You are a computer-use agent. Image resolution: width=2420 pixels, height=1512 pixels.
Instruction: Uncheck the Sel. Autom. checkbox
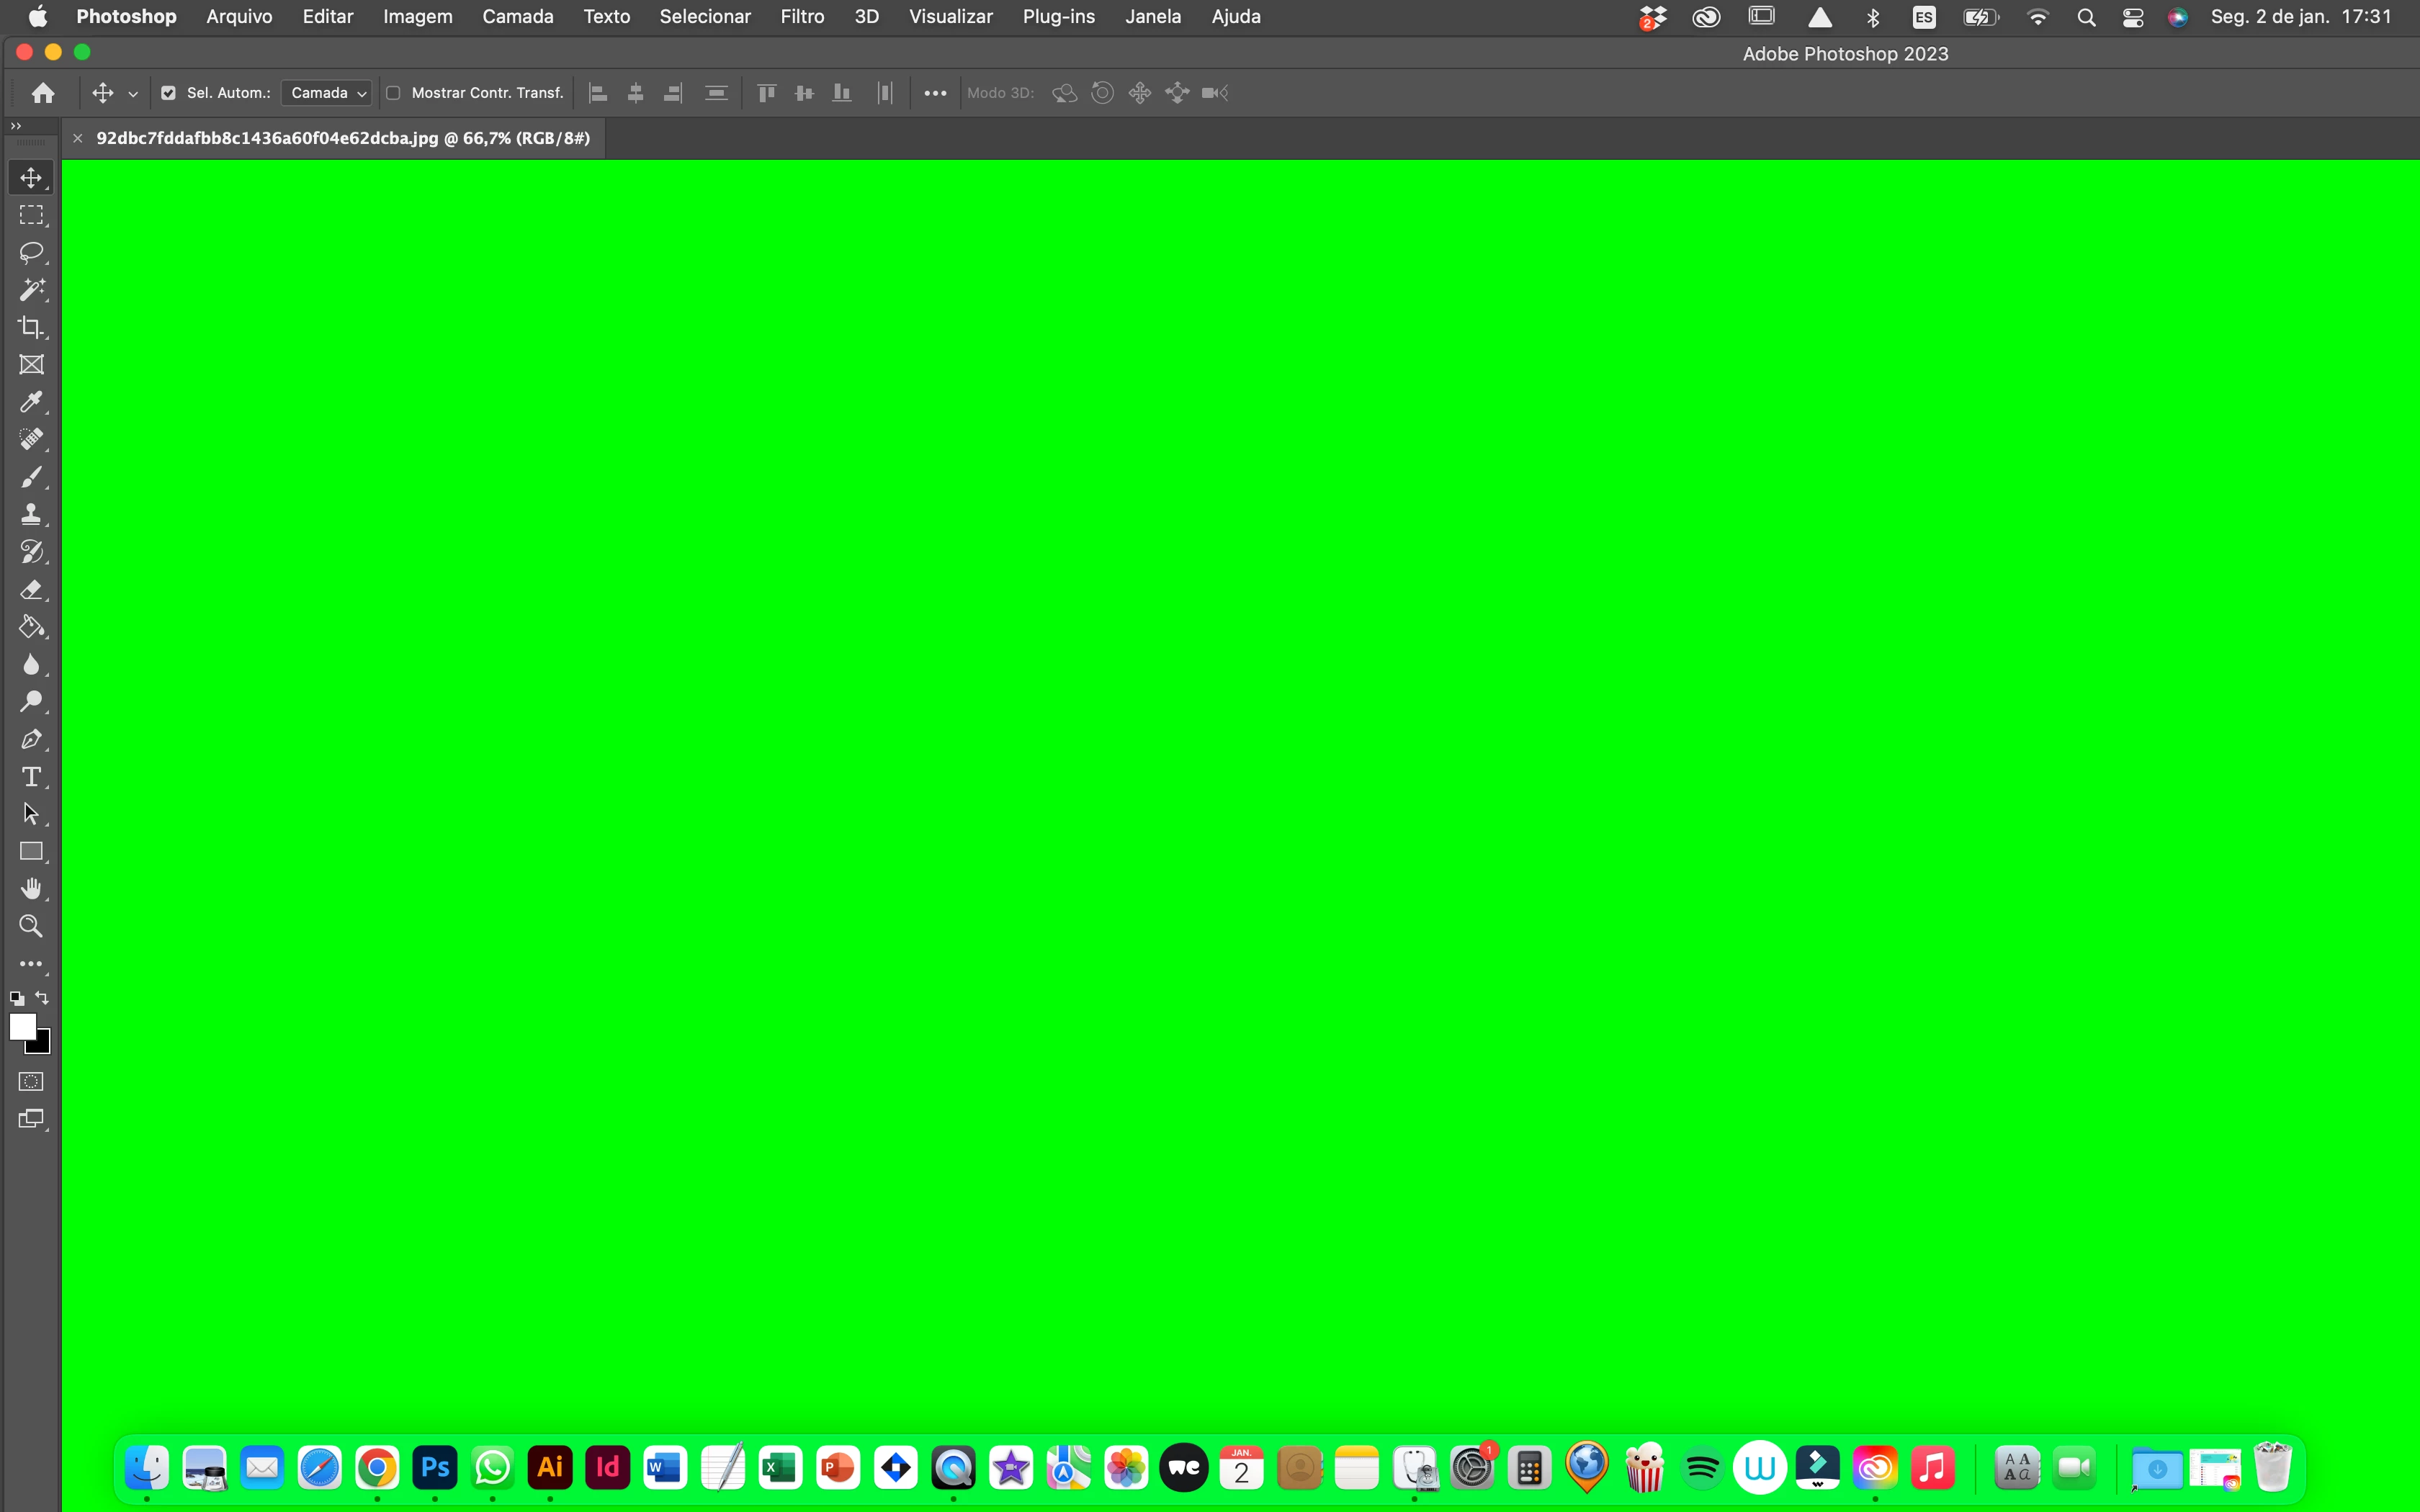168,93
